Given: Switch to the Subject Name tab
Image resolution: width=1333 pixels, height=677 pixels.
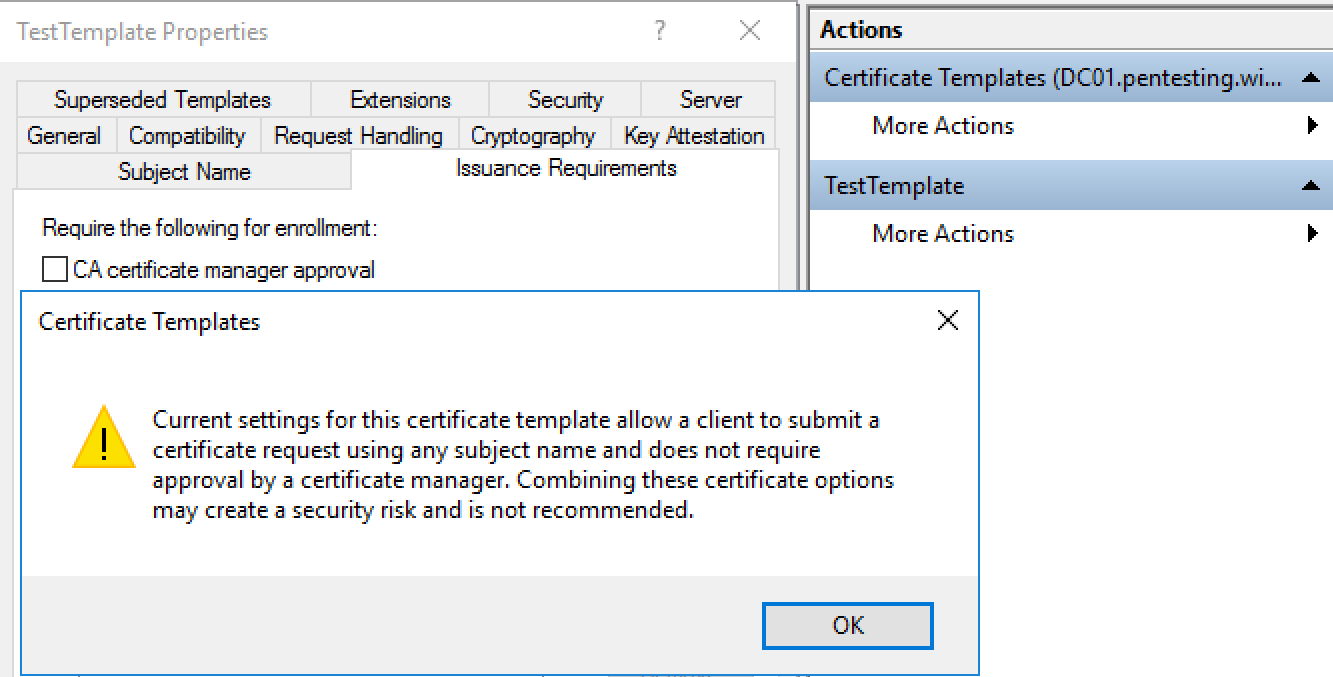Looking at the screenshot, I should tap(184, 172).
